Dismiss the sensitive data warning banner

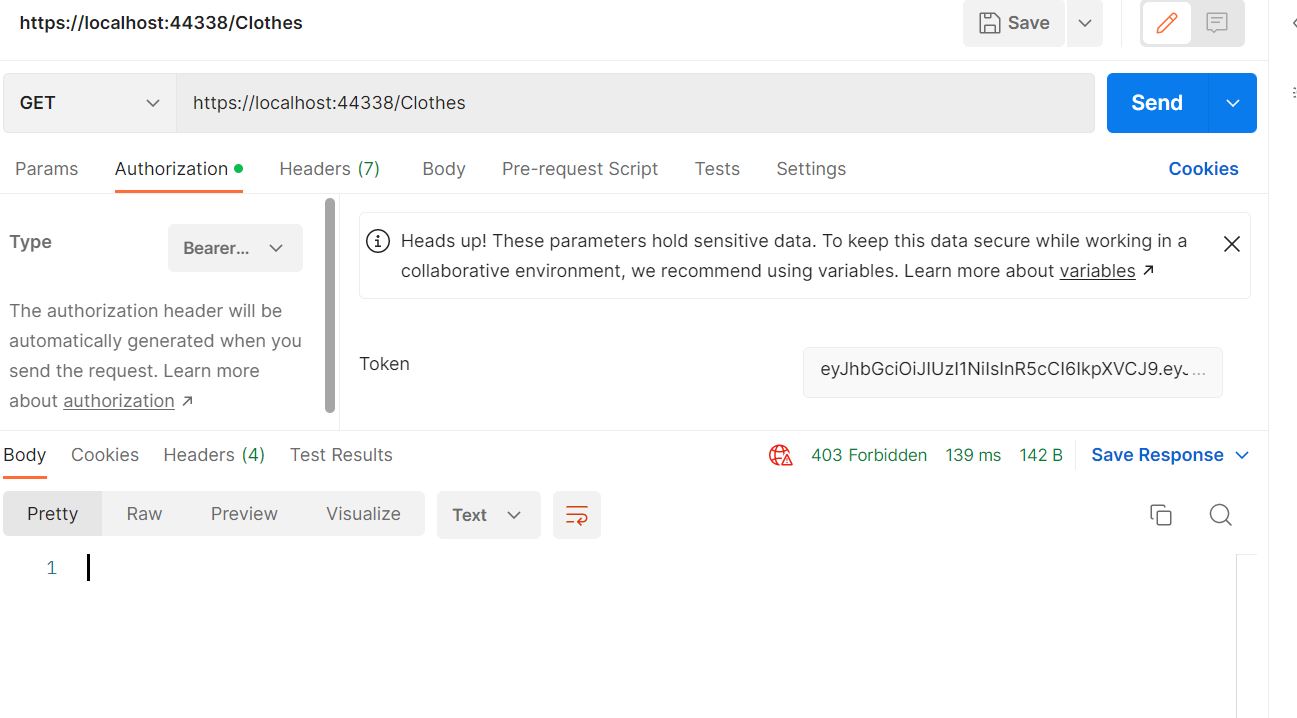click(x=1231, y=243)
